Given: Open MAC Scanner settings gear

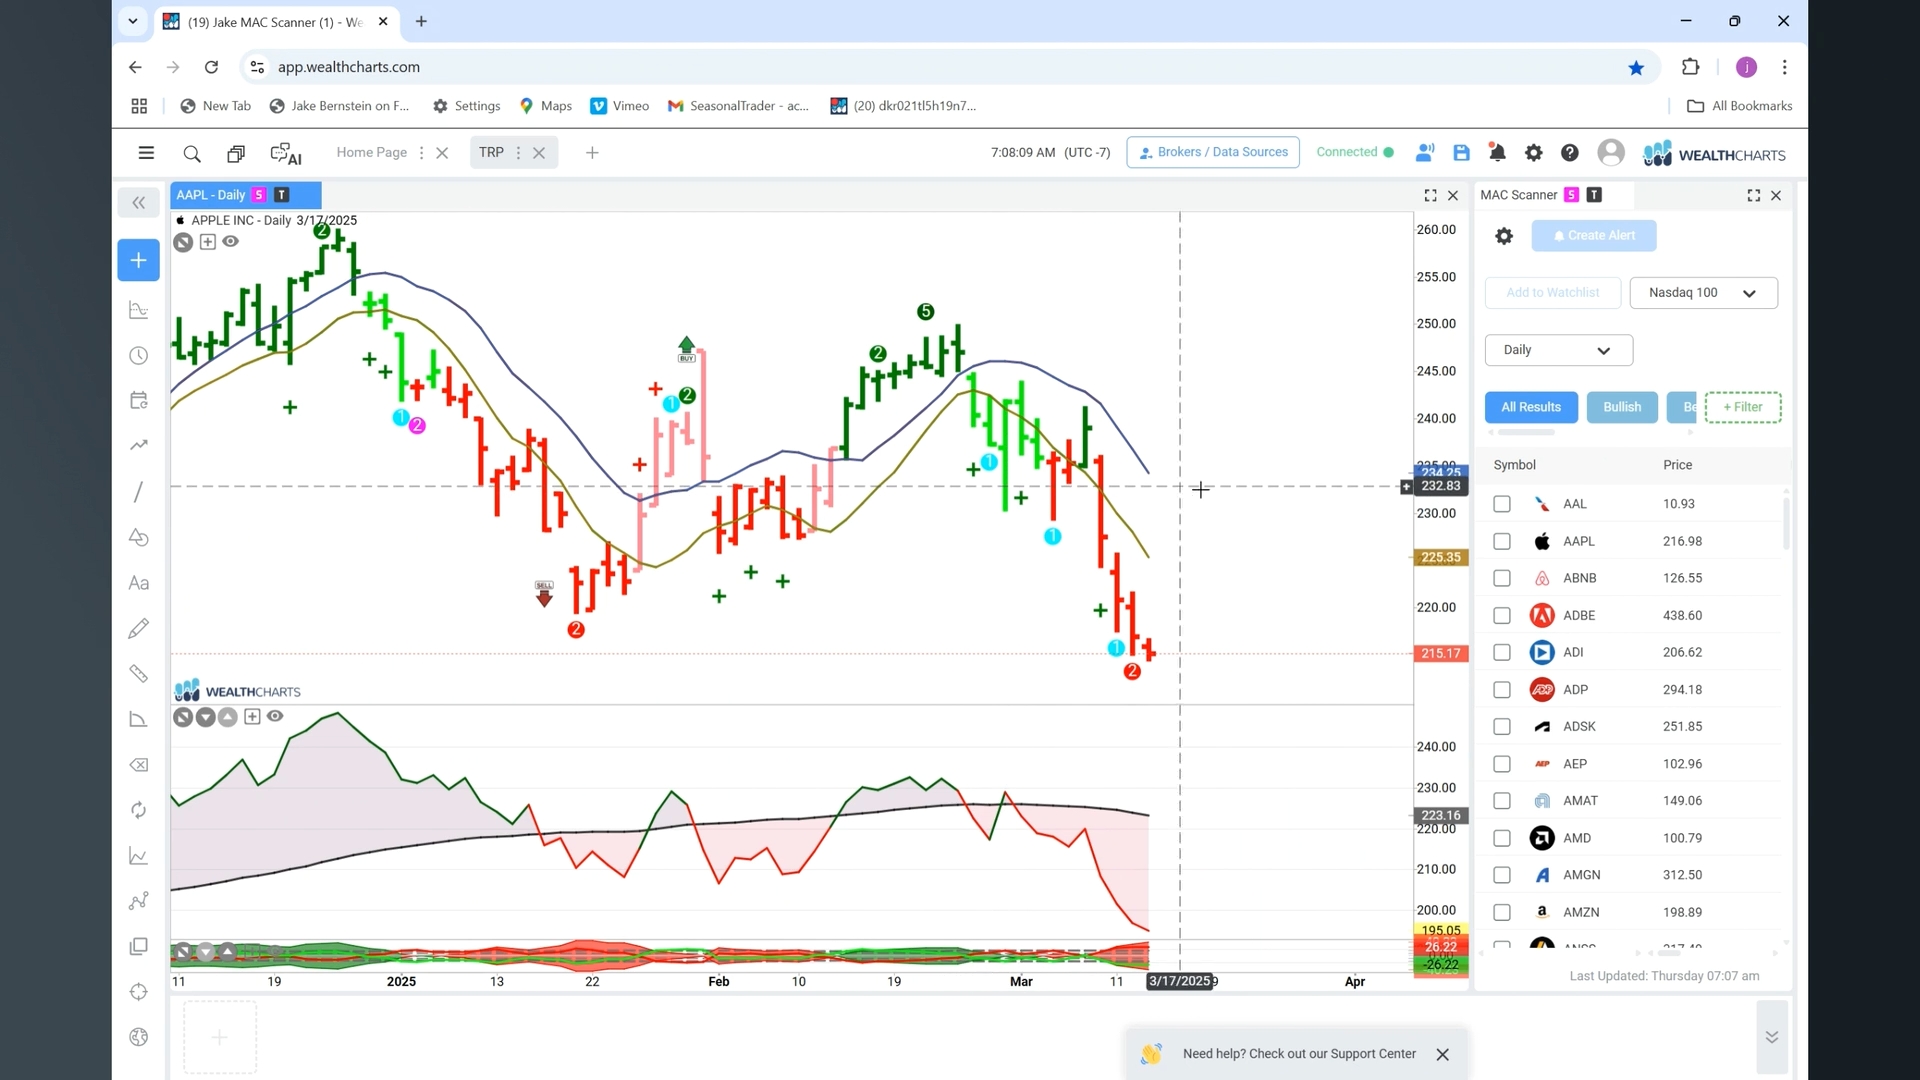Looking at the screenshot, I should tap(1503, 236).
